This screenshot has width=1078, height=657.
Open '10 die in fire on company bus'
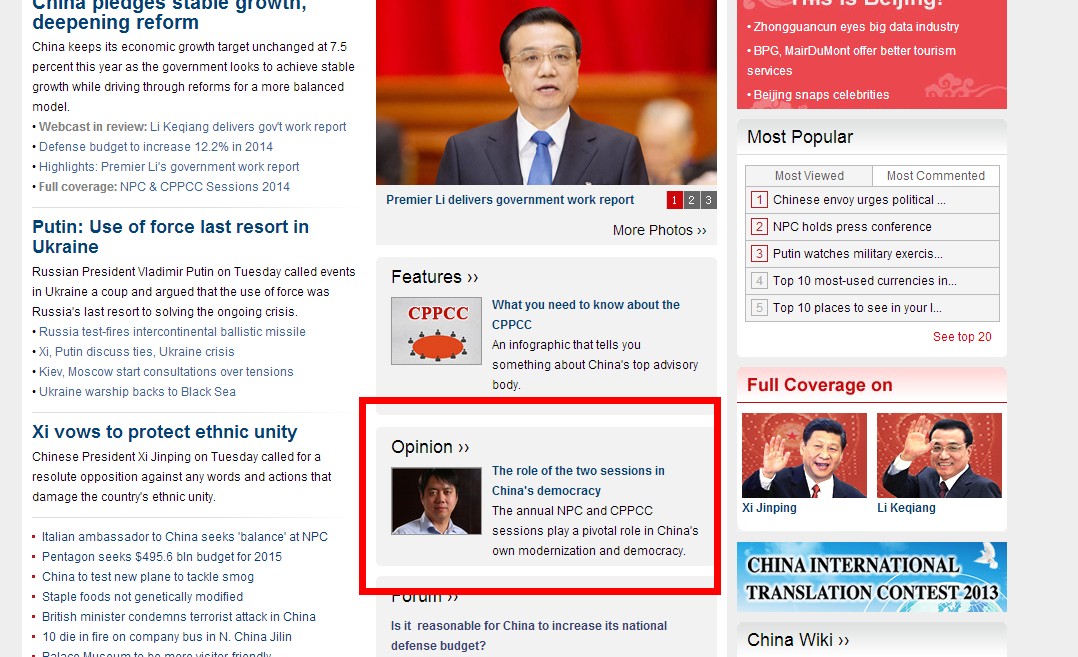(x=167, y=636)
